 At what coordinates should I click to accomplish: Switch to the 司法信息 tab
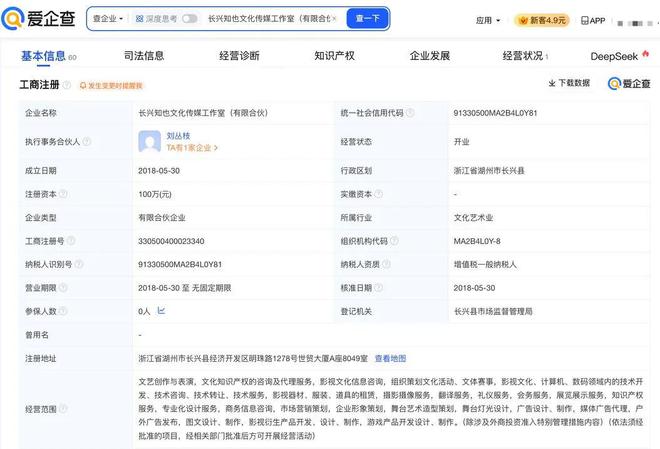(x=144, y=56)
